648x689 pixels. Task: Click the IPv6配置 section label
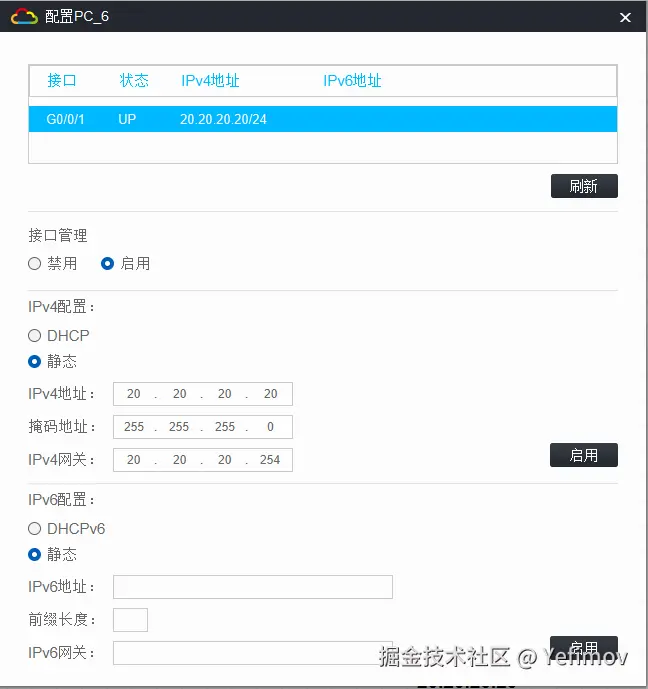pos(61,500)
